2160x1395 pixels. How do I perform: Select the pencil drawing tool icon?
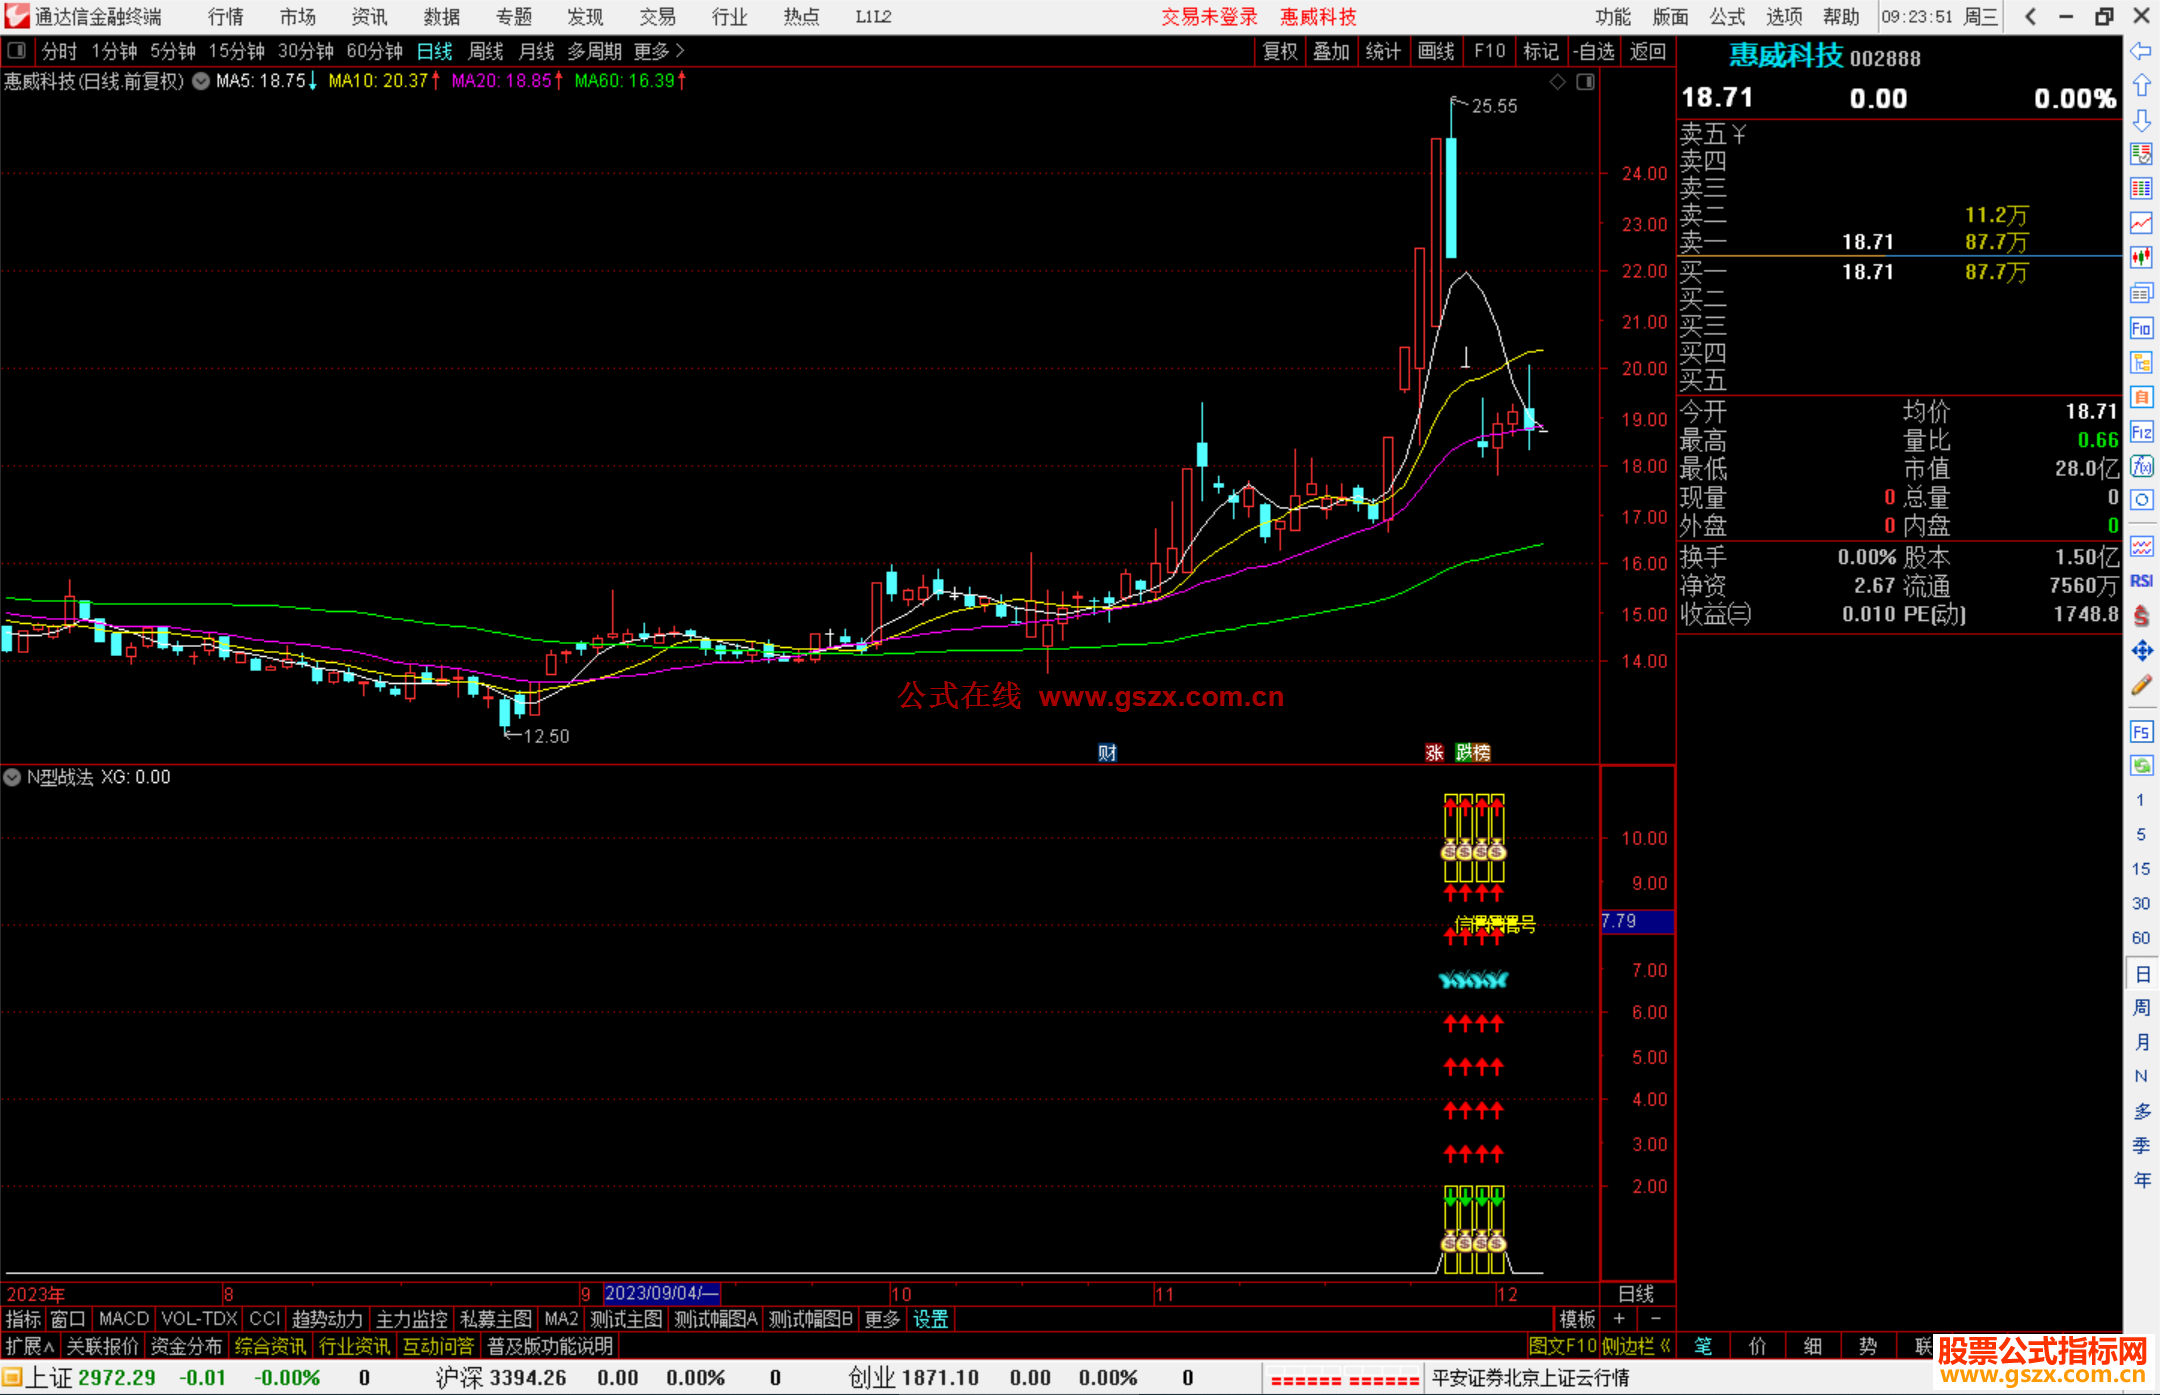coord(2141,686)
